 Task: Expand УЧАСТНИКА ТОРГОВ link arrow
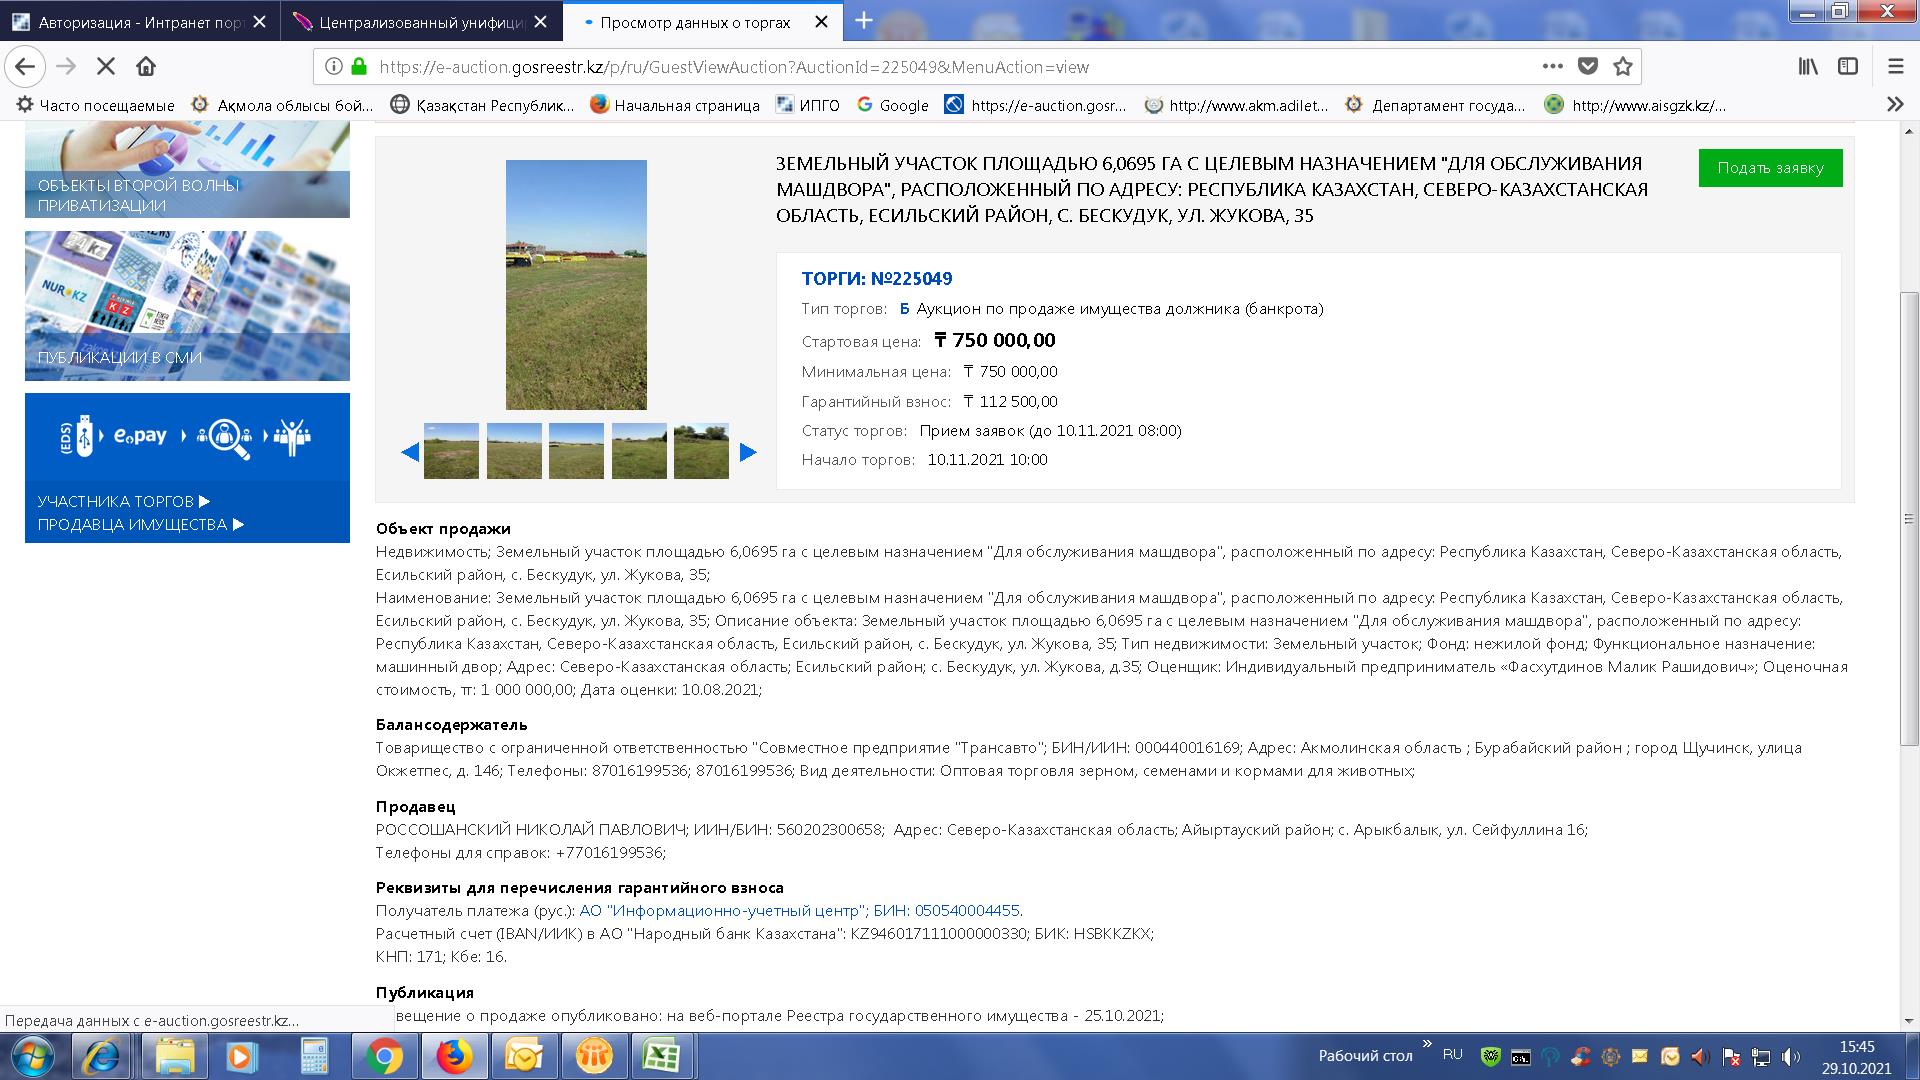[205, 501]
